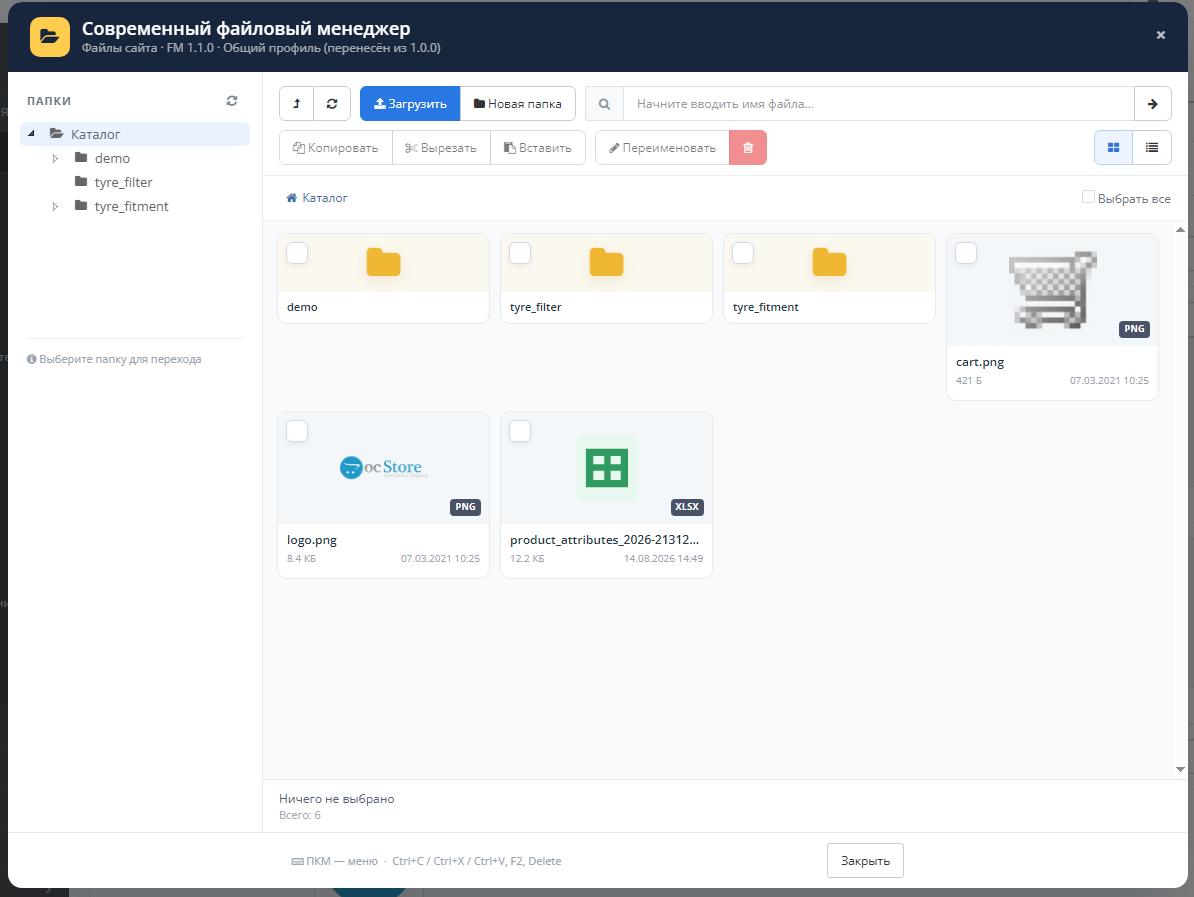Screen dimensions: 1194x897
Task: Click the Каталог breadcrumb link
Action: tap(325, 198)
